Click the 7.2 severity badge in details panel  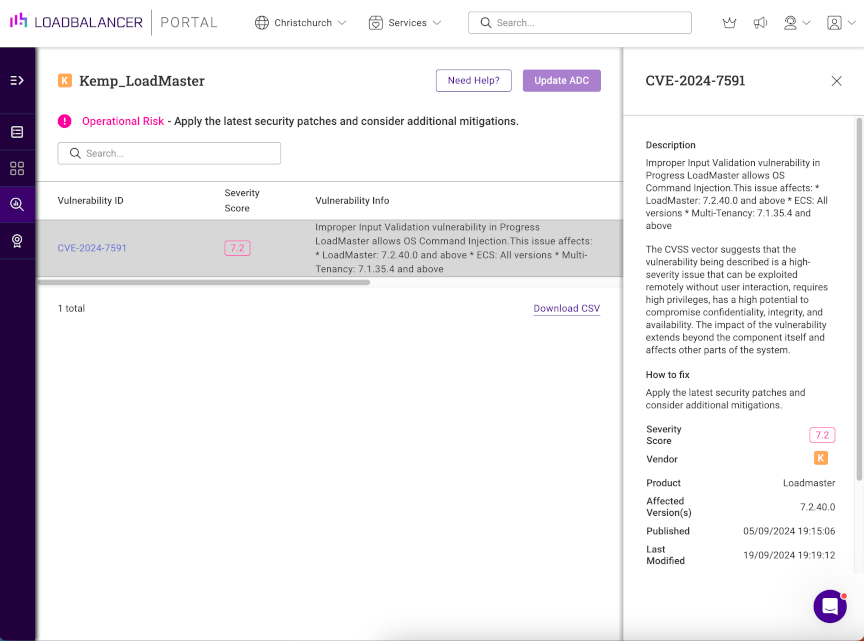[822, 435]
